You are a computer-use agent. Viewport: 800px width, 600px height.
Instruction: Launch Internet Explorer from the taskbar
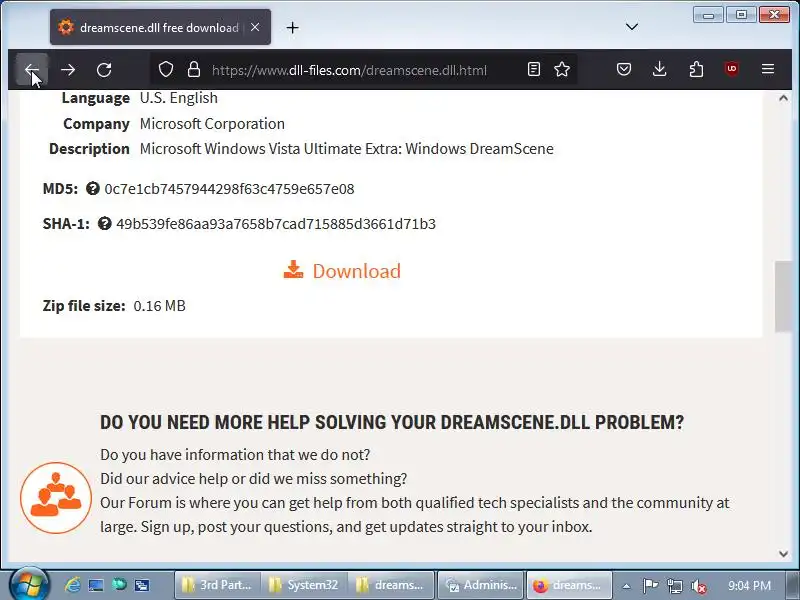point(72,585)
